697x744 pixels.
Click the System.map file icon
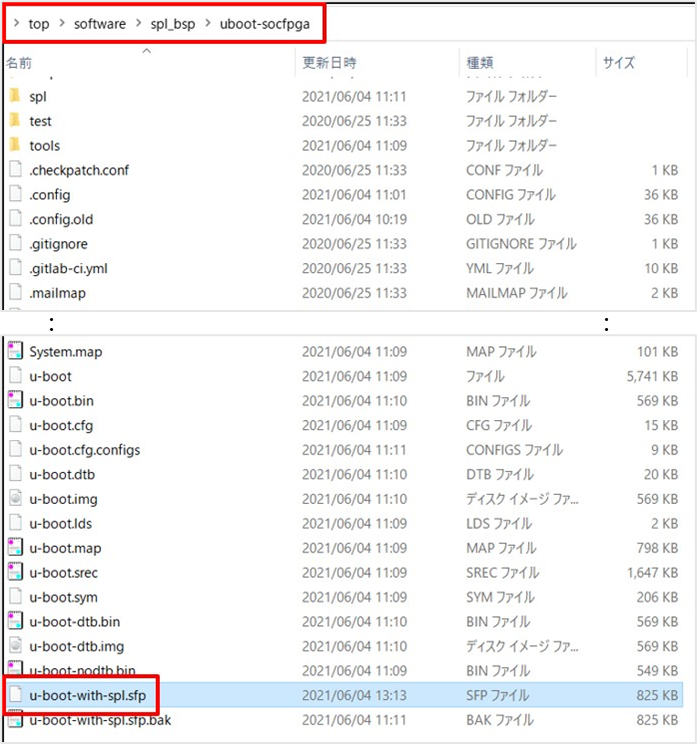pos(15,351)
